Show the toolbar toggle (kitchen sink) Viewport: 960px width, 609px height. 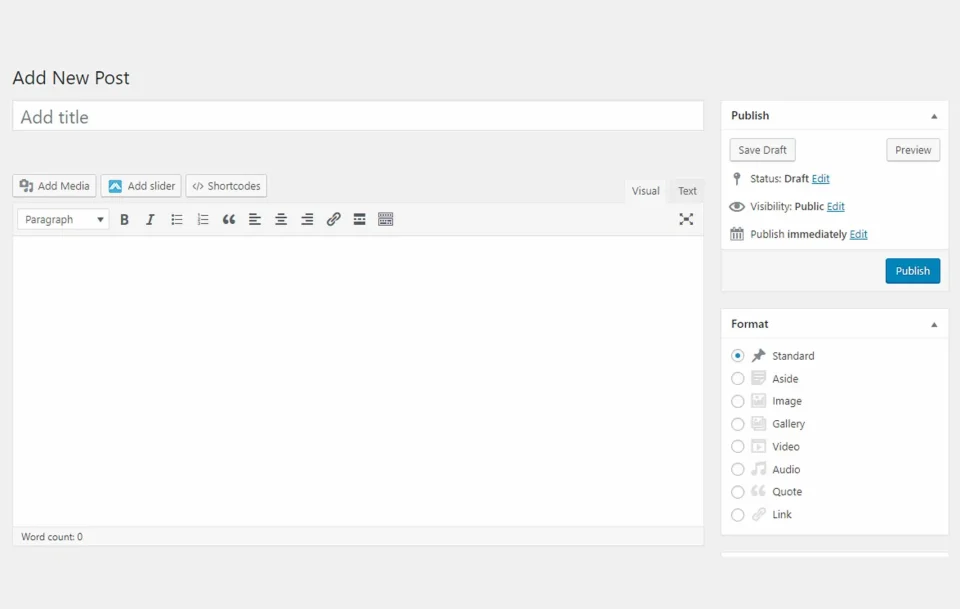386,220
